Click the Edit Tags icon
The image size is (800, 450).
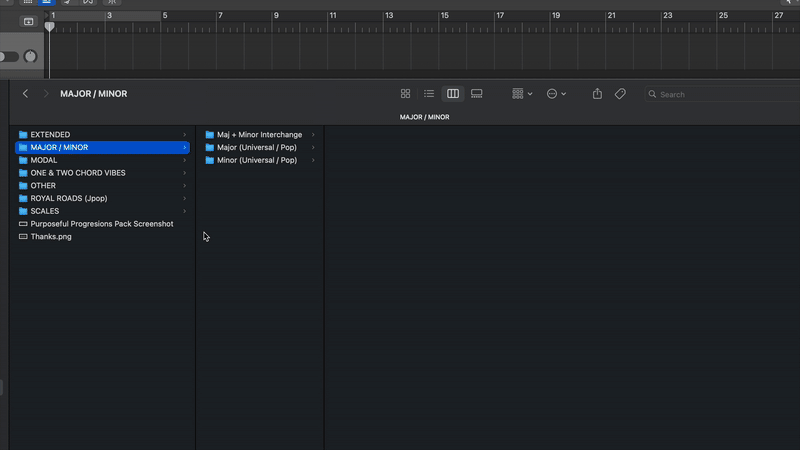point(620,94)
